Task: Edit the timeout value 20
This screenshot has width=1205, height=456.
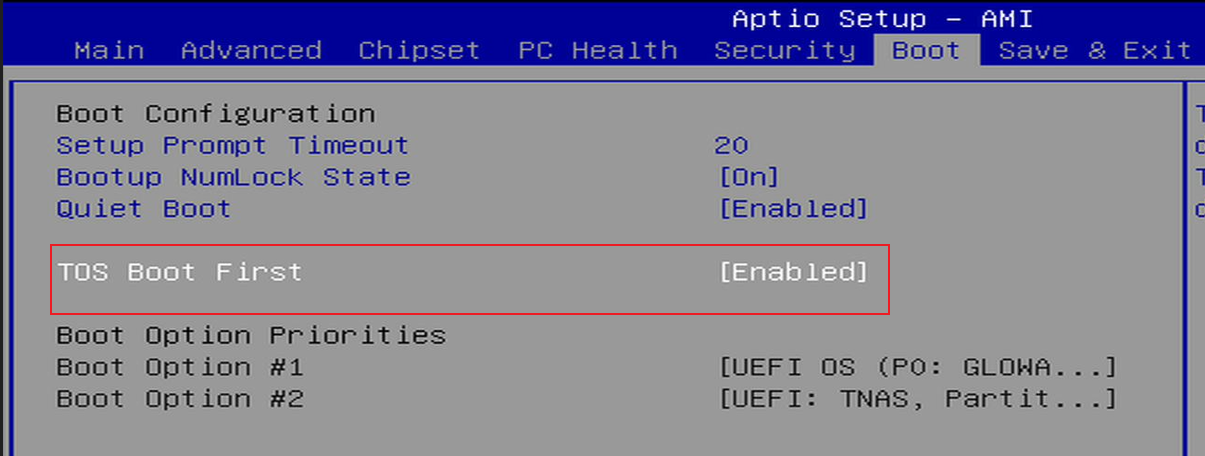Action: 731,145
